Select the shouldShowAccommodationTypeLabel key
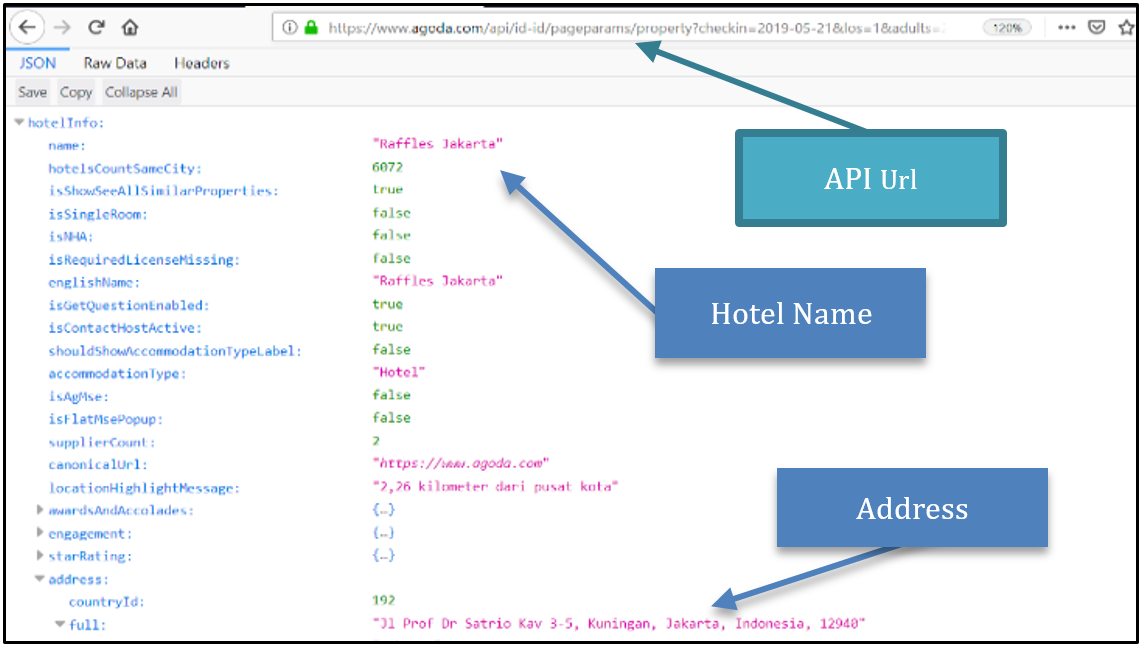 coord(175,351)
